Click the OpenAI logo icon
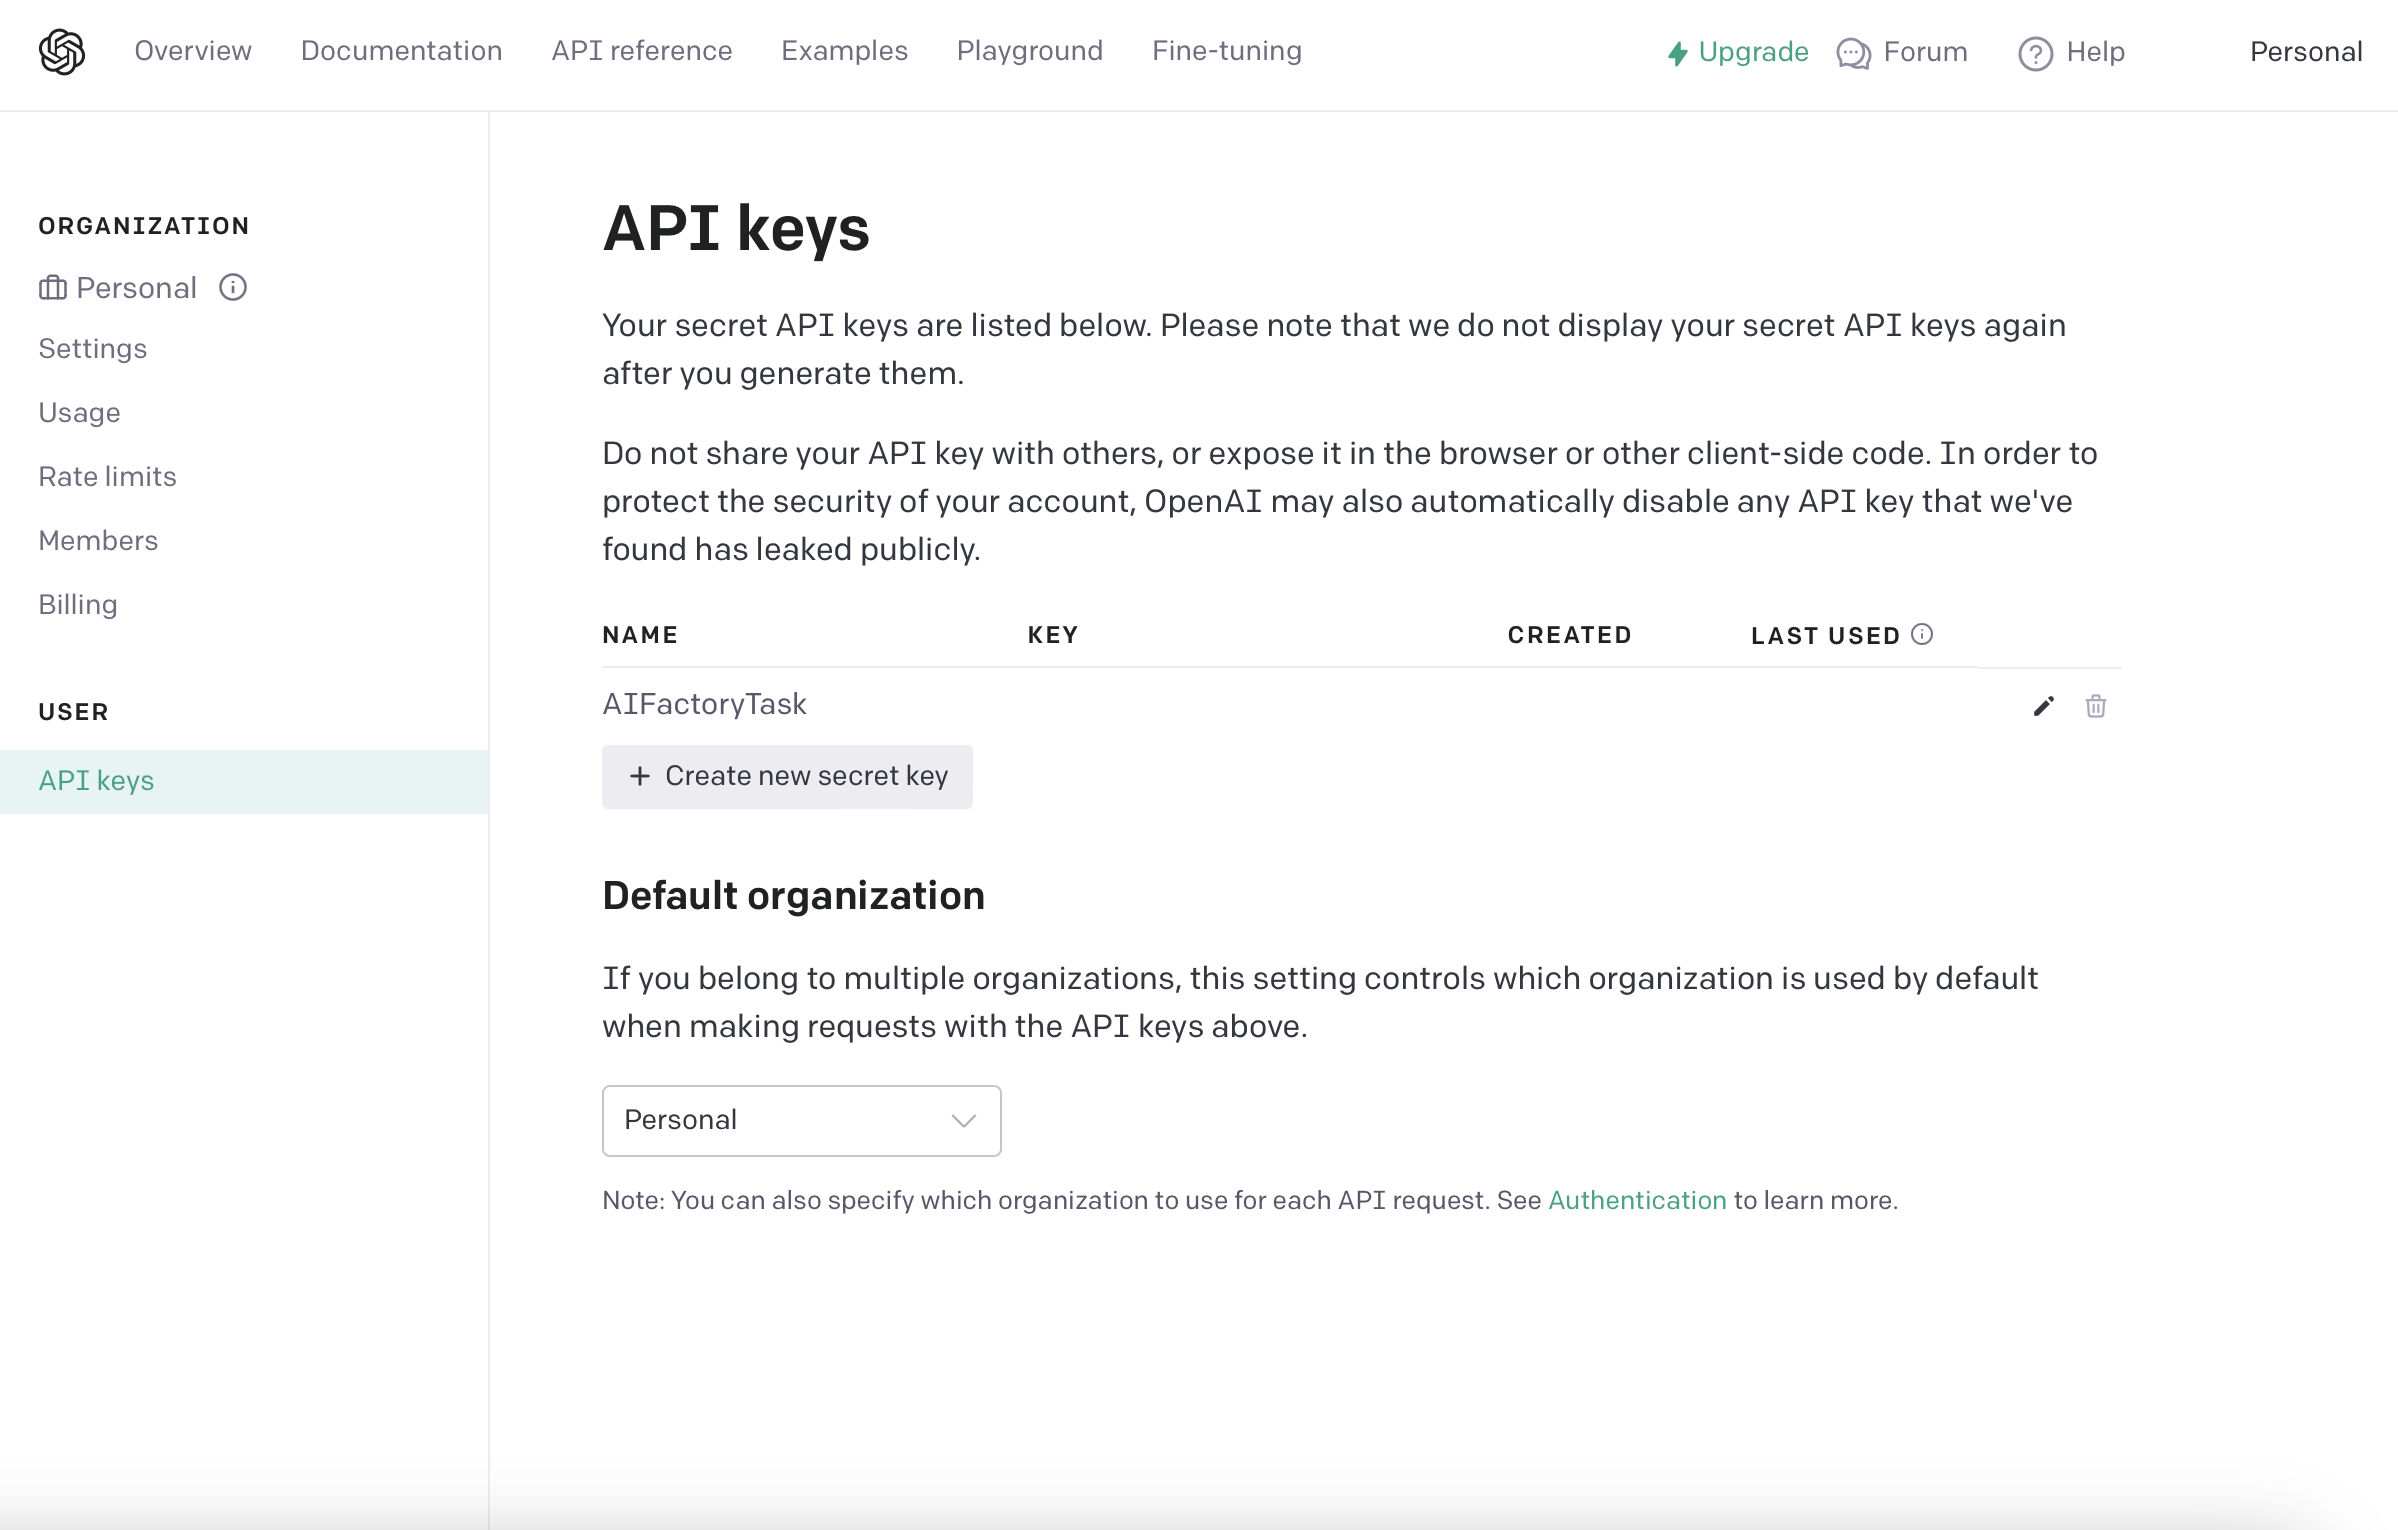Image resolution: width=2398 pixels, height=1530 pixels. click(62, 51)
